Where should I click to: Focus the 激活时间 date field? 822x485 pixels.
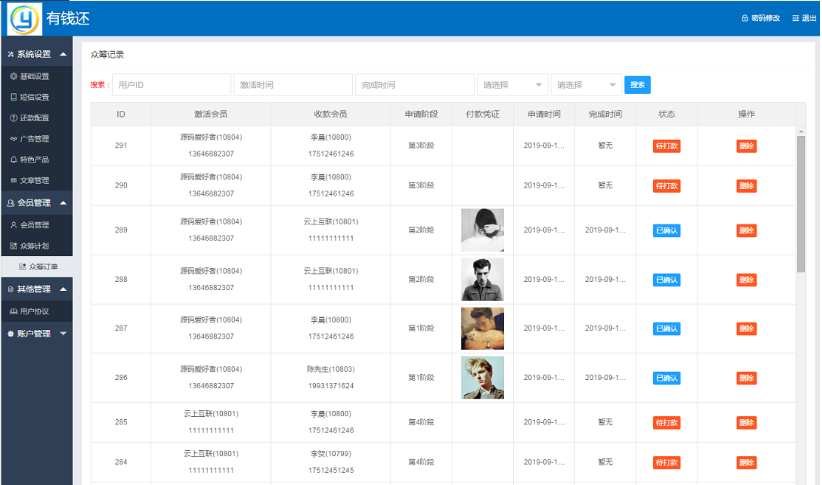coord(293,85)
